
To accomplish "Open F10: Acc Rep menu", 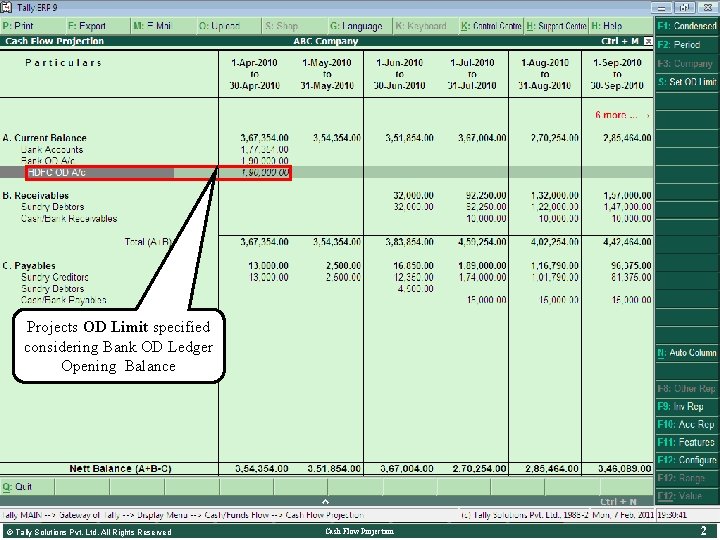I will pos(687,424).
